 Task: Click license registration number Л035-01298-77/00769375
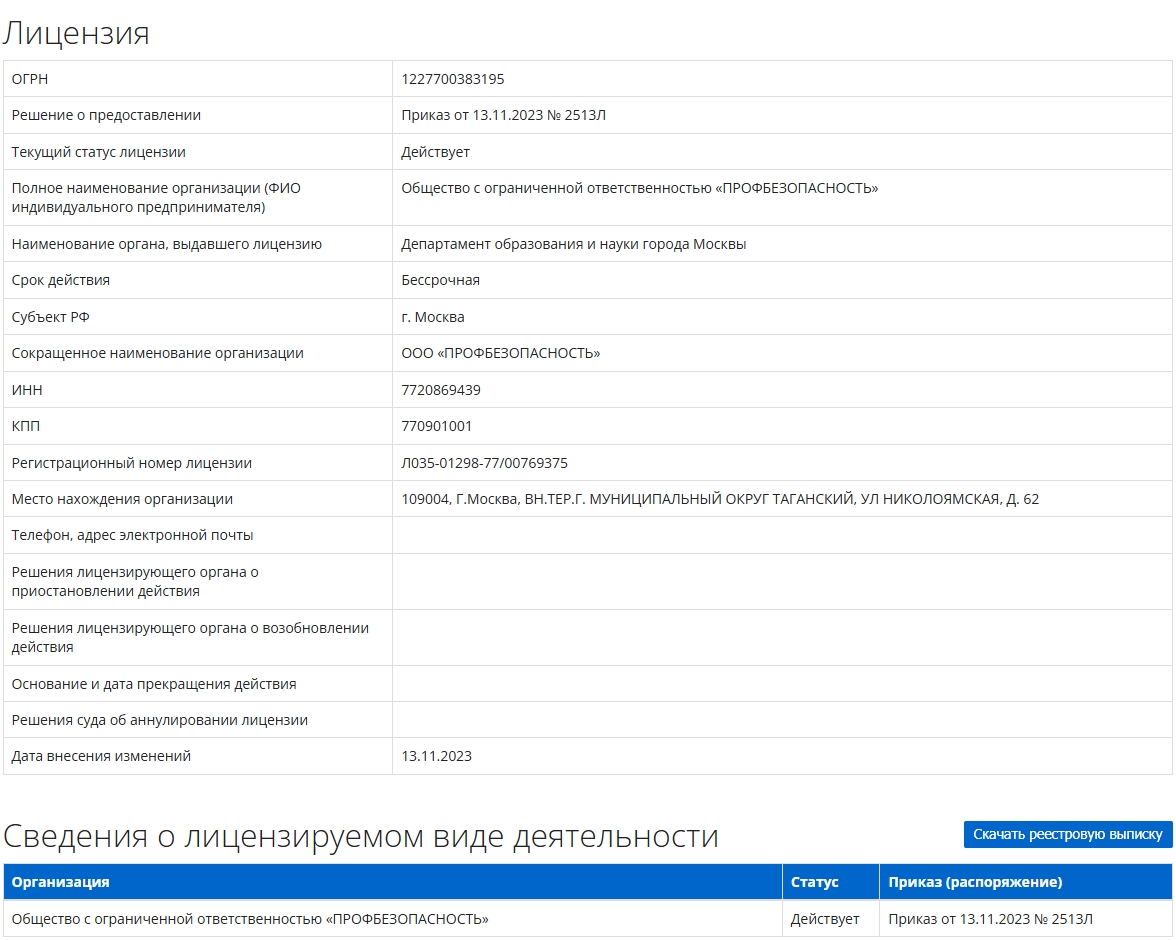tap(485, 463)
